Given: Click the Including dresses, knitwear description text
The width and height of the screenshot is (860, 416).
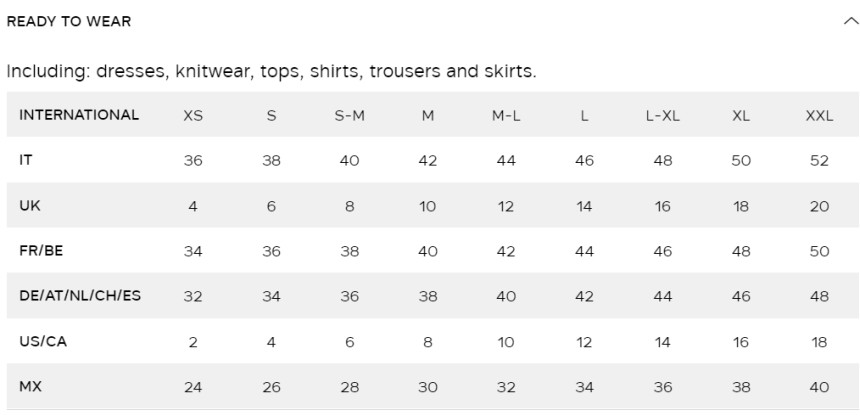Looking at the screenshot, I should pyautogui.click(x=271, y=71).
